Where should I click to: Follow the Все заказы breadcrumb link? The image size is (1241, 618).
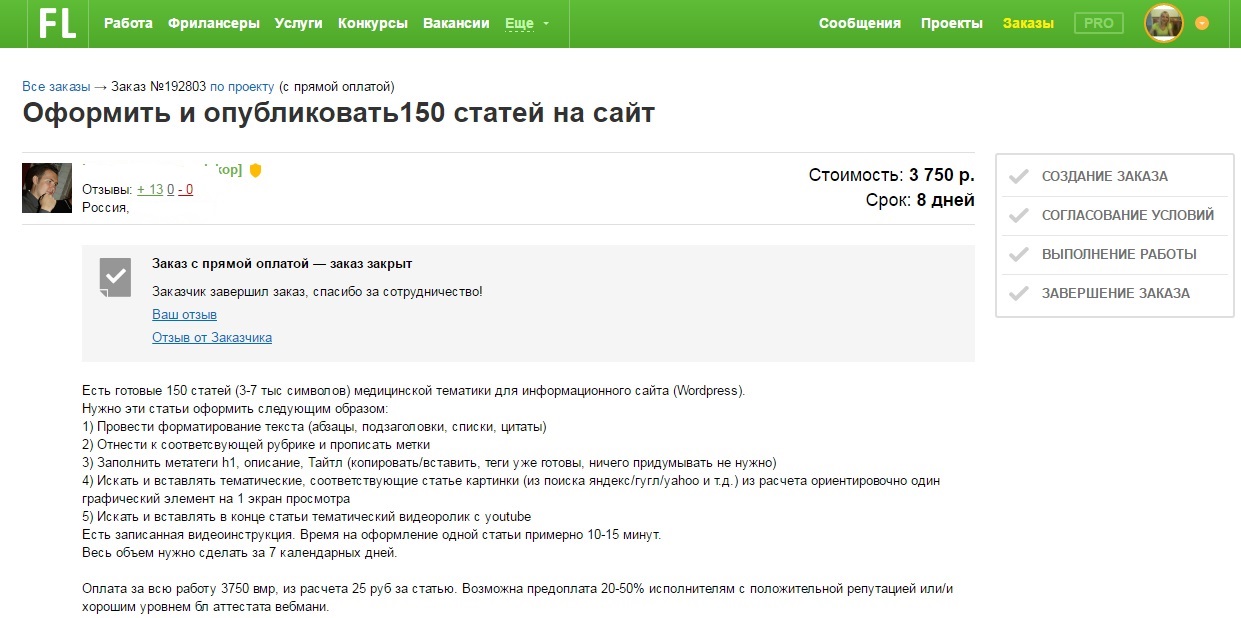(56, 87)
